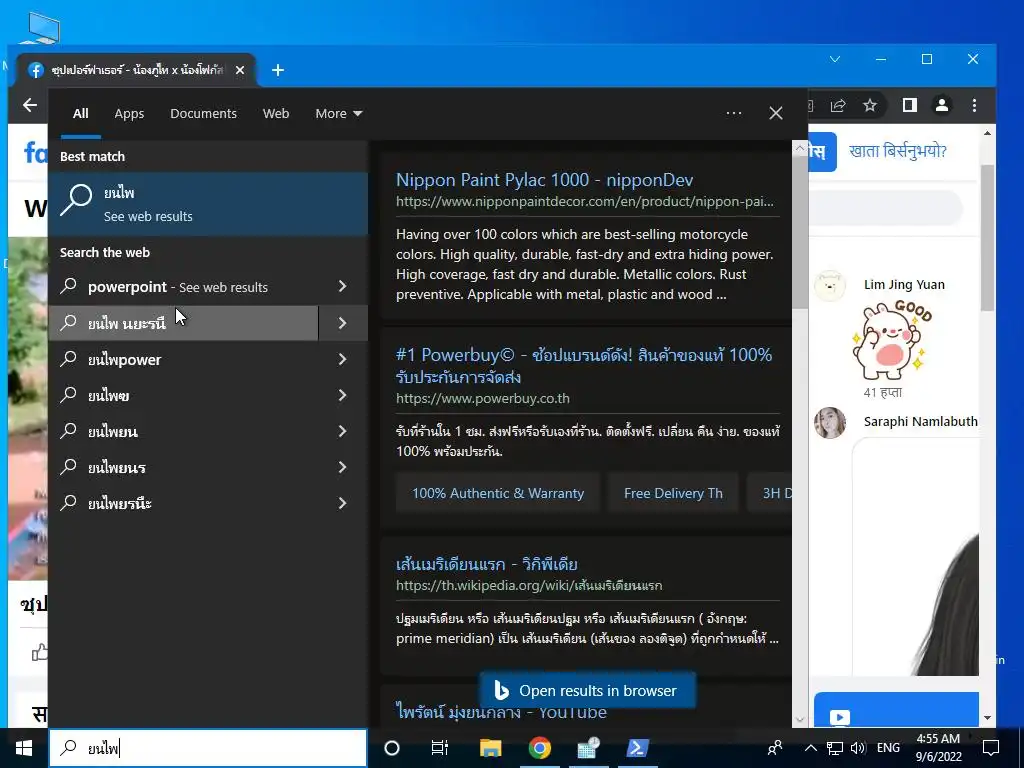
Task: Open network status tray icon
Action: [x=835, y=748]
